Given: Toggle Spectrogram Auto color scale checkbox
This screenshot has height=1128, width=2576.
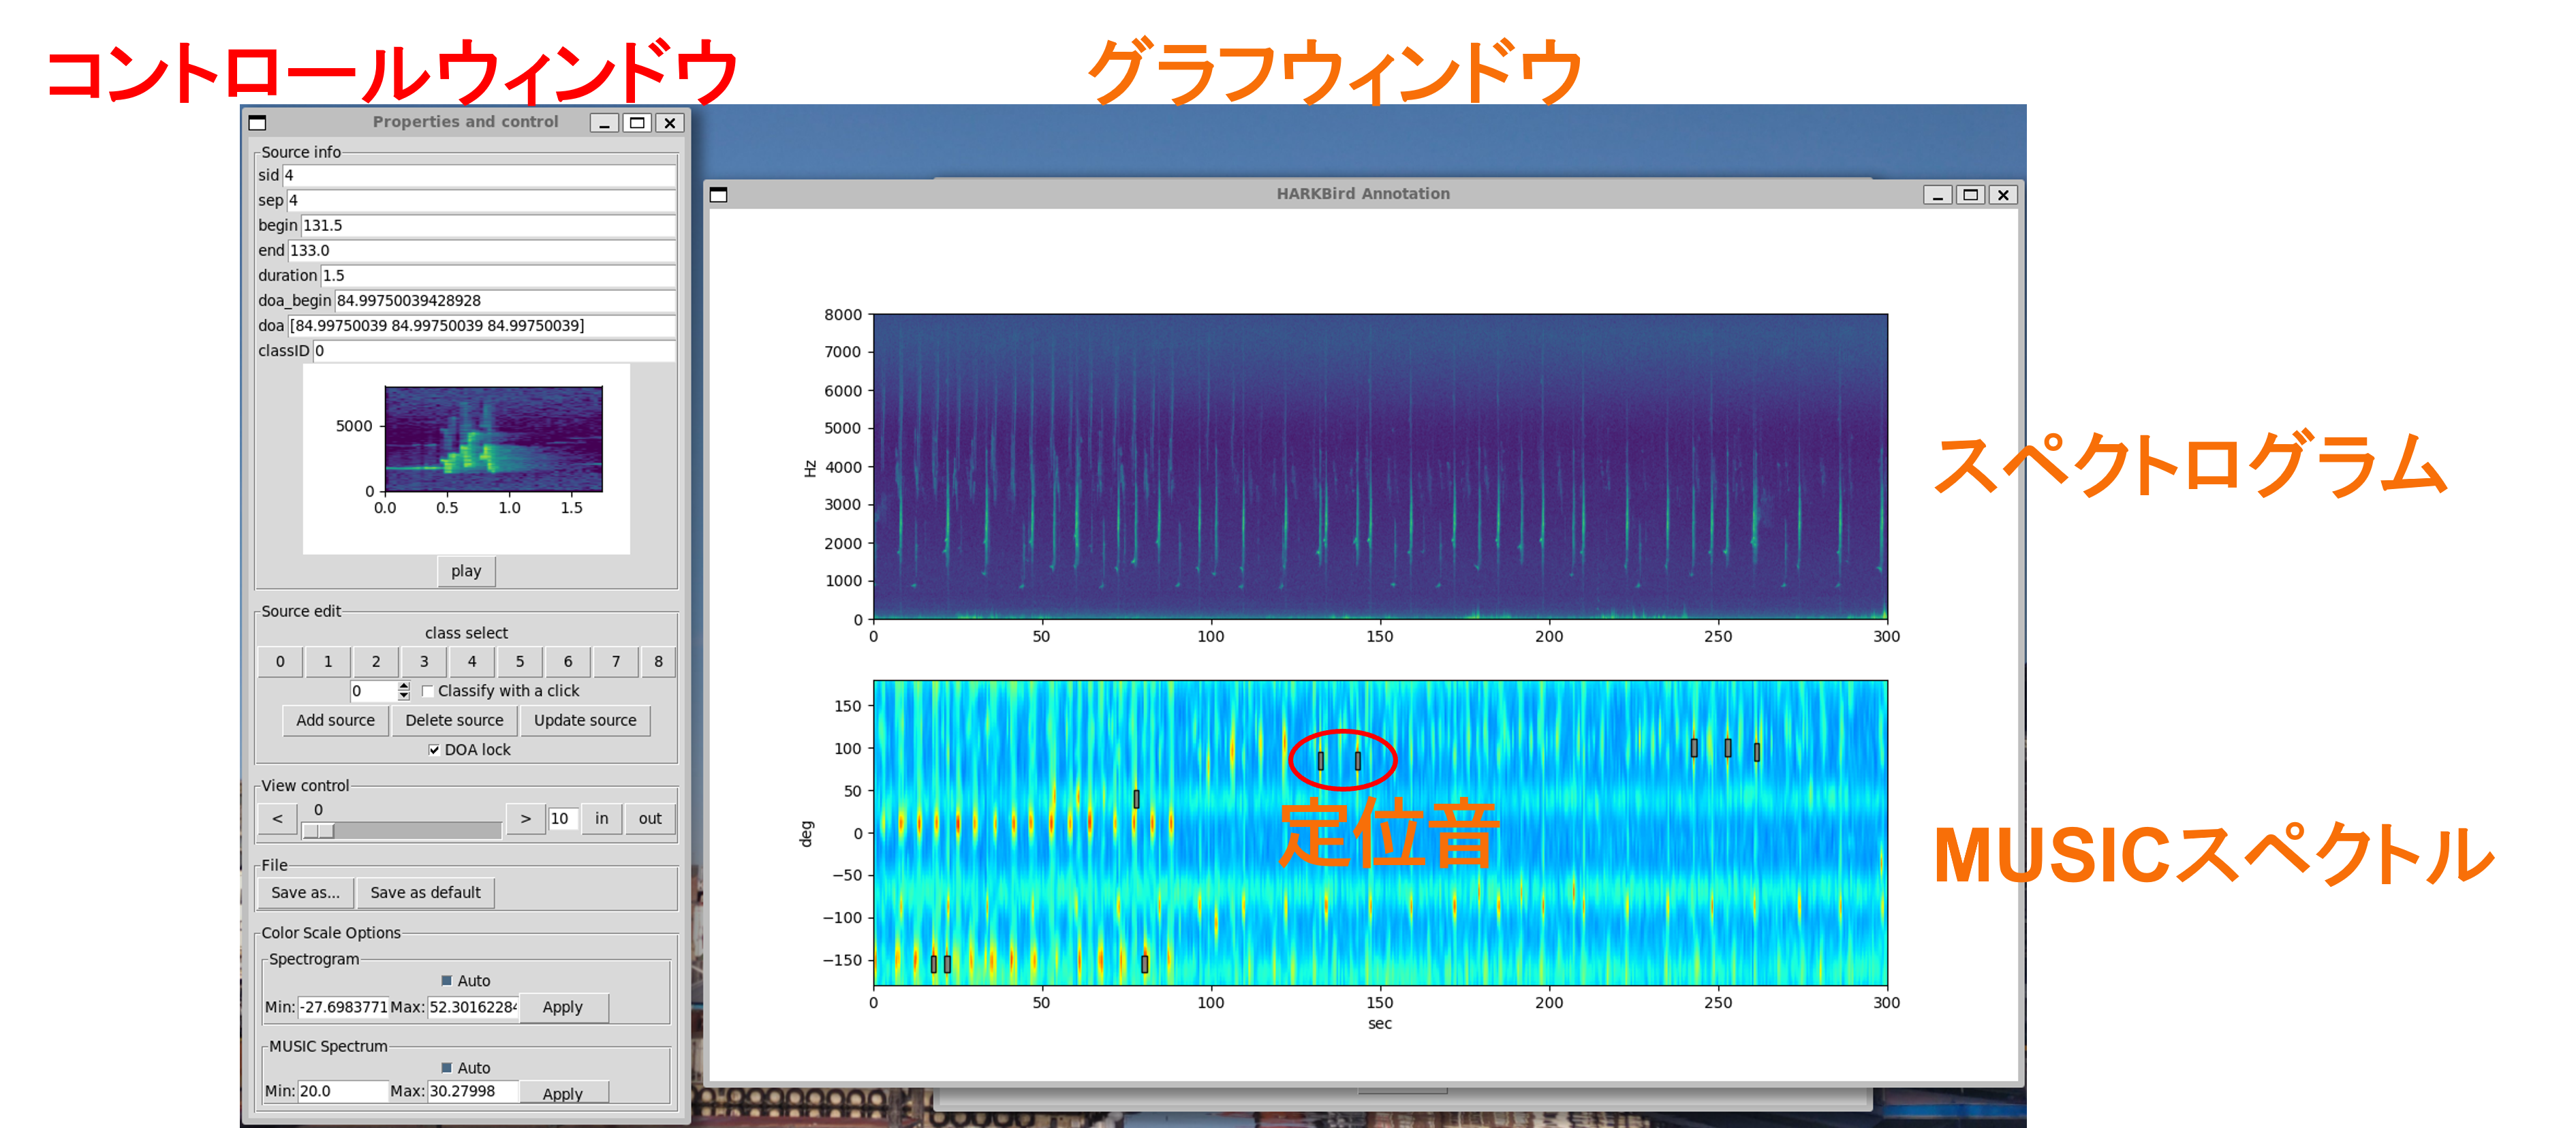Looking at the screenshot, I should 447,981.
